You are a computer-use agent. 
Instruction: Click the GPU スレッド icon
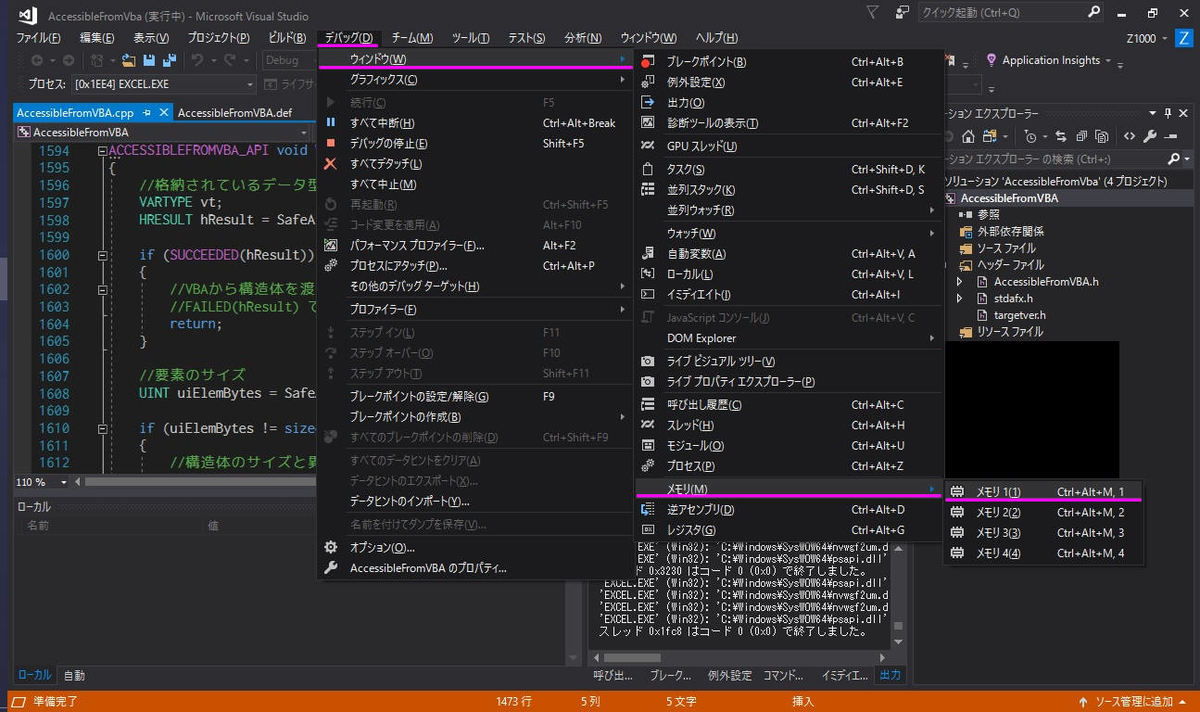click(647, 146)
